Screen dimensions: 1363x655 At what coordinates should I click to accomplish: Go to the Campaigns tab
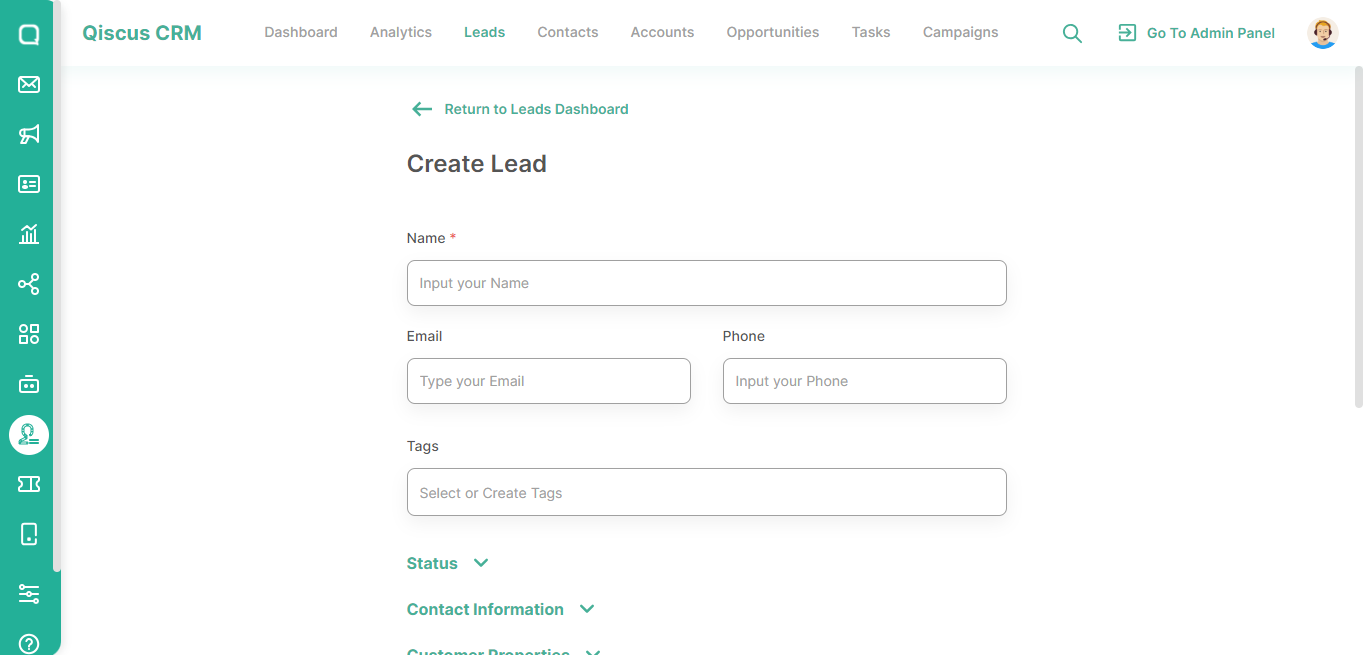[960, 32]
